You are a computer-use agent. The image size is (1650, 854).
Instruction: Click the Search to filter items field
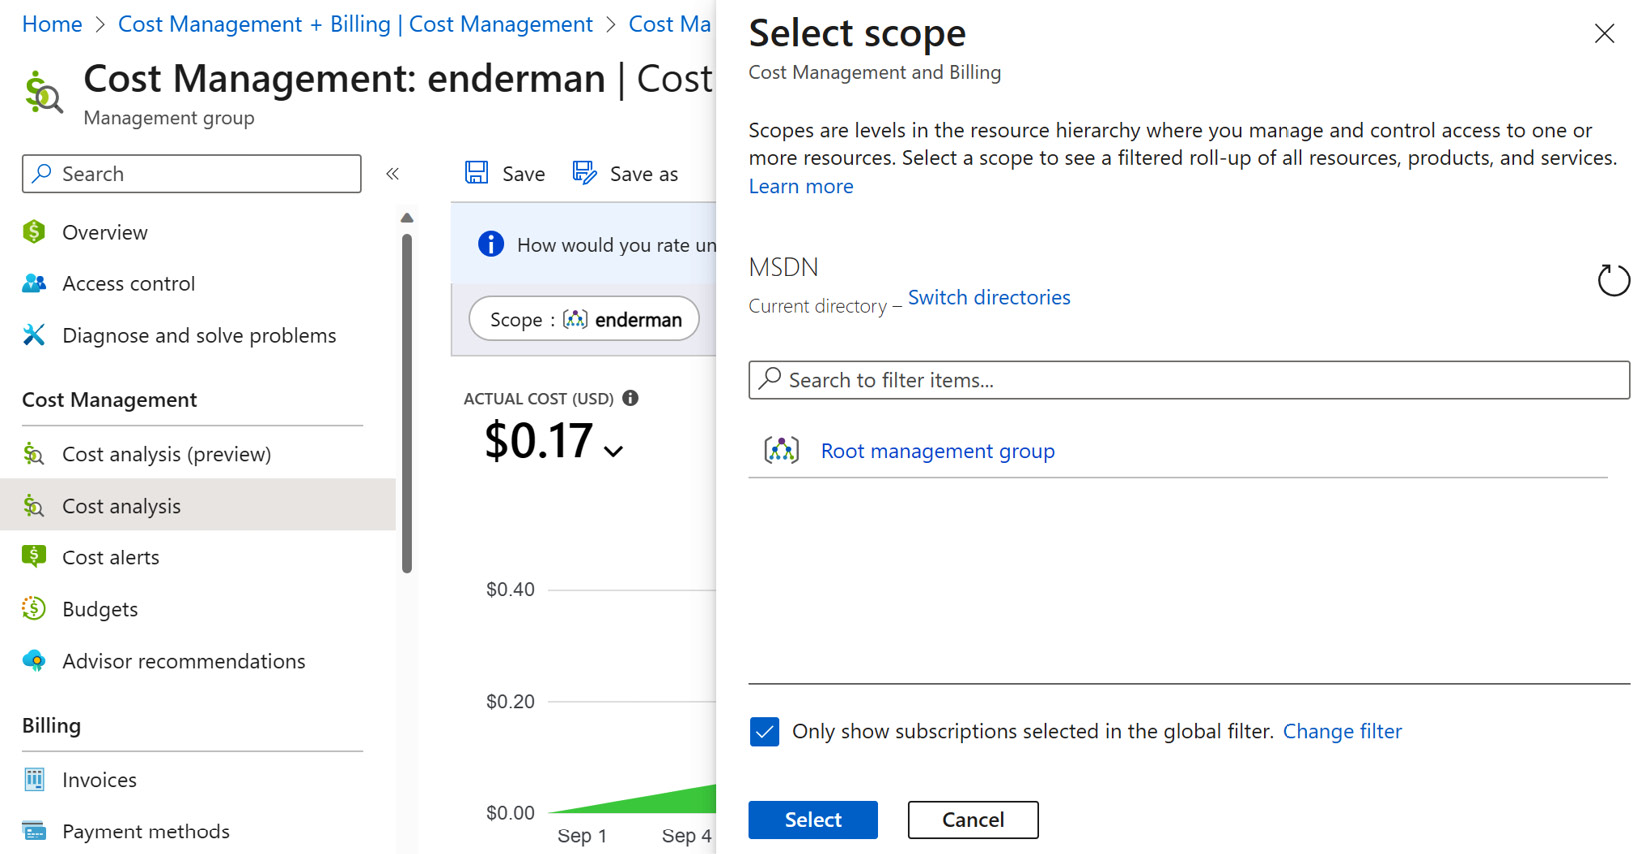coord(1189,380)
